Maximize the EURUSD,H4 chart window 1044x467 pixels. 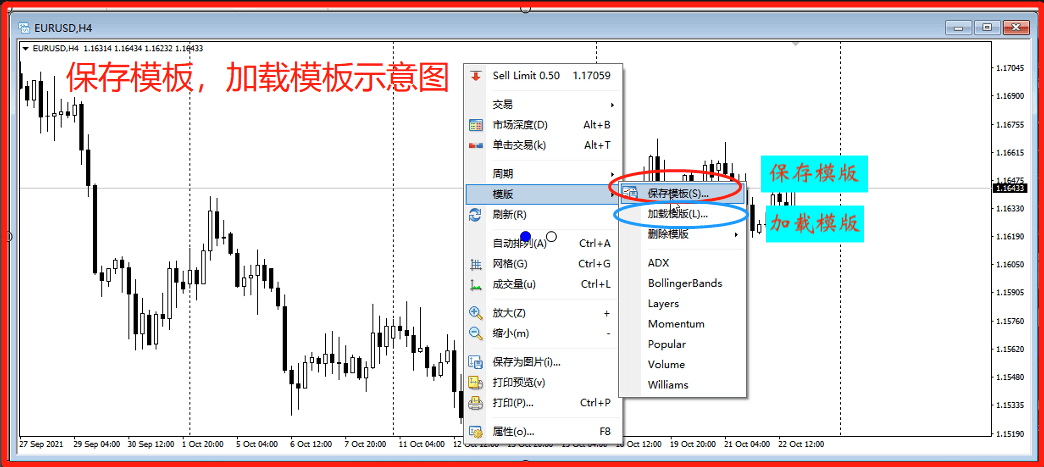(987, 27)
